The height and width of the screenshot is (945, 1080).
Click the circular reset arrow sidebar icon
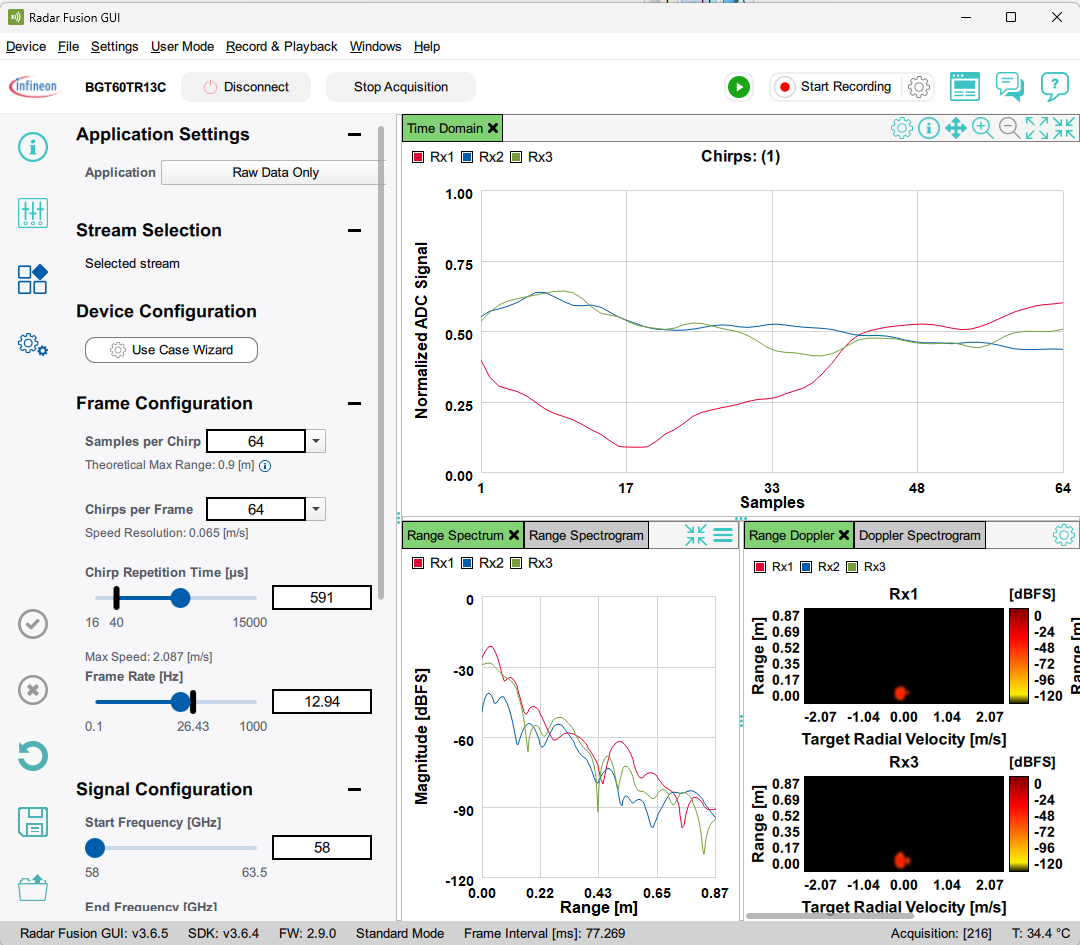point(32,756)
